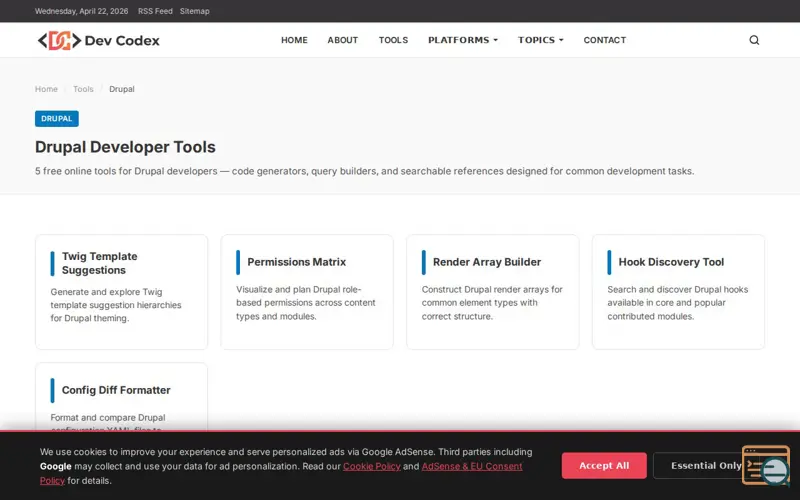Click the description starting "Visualize and plan Drupal"
The width and height of the screenshot is (800, 500).
point(306,303)
